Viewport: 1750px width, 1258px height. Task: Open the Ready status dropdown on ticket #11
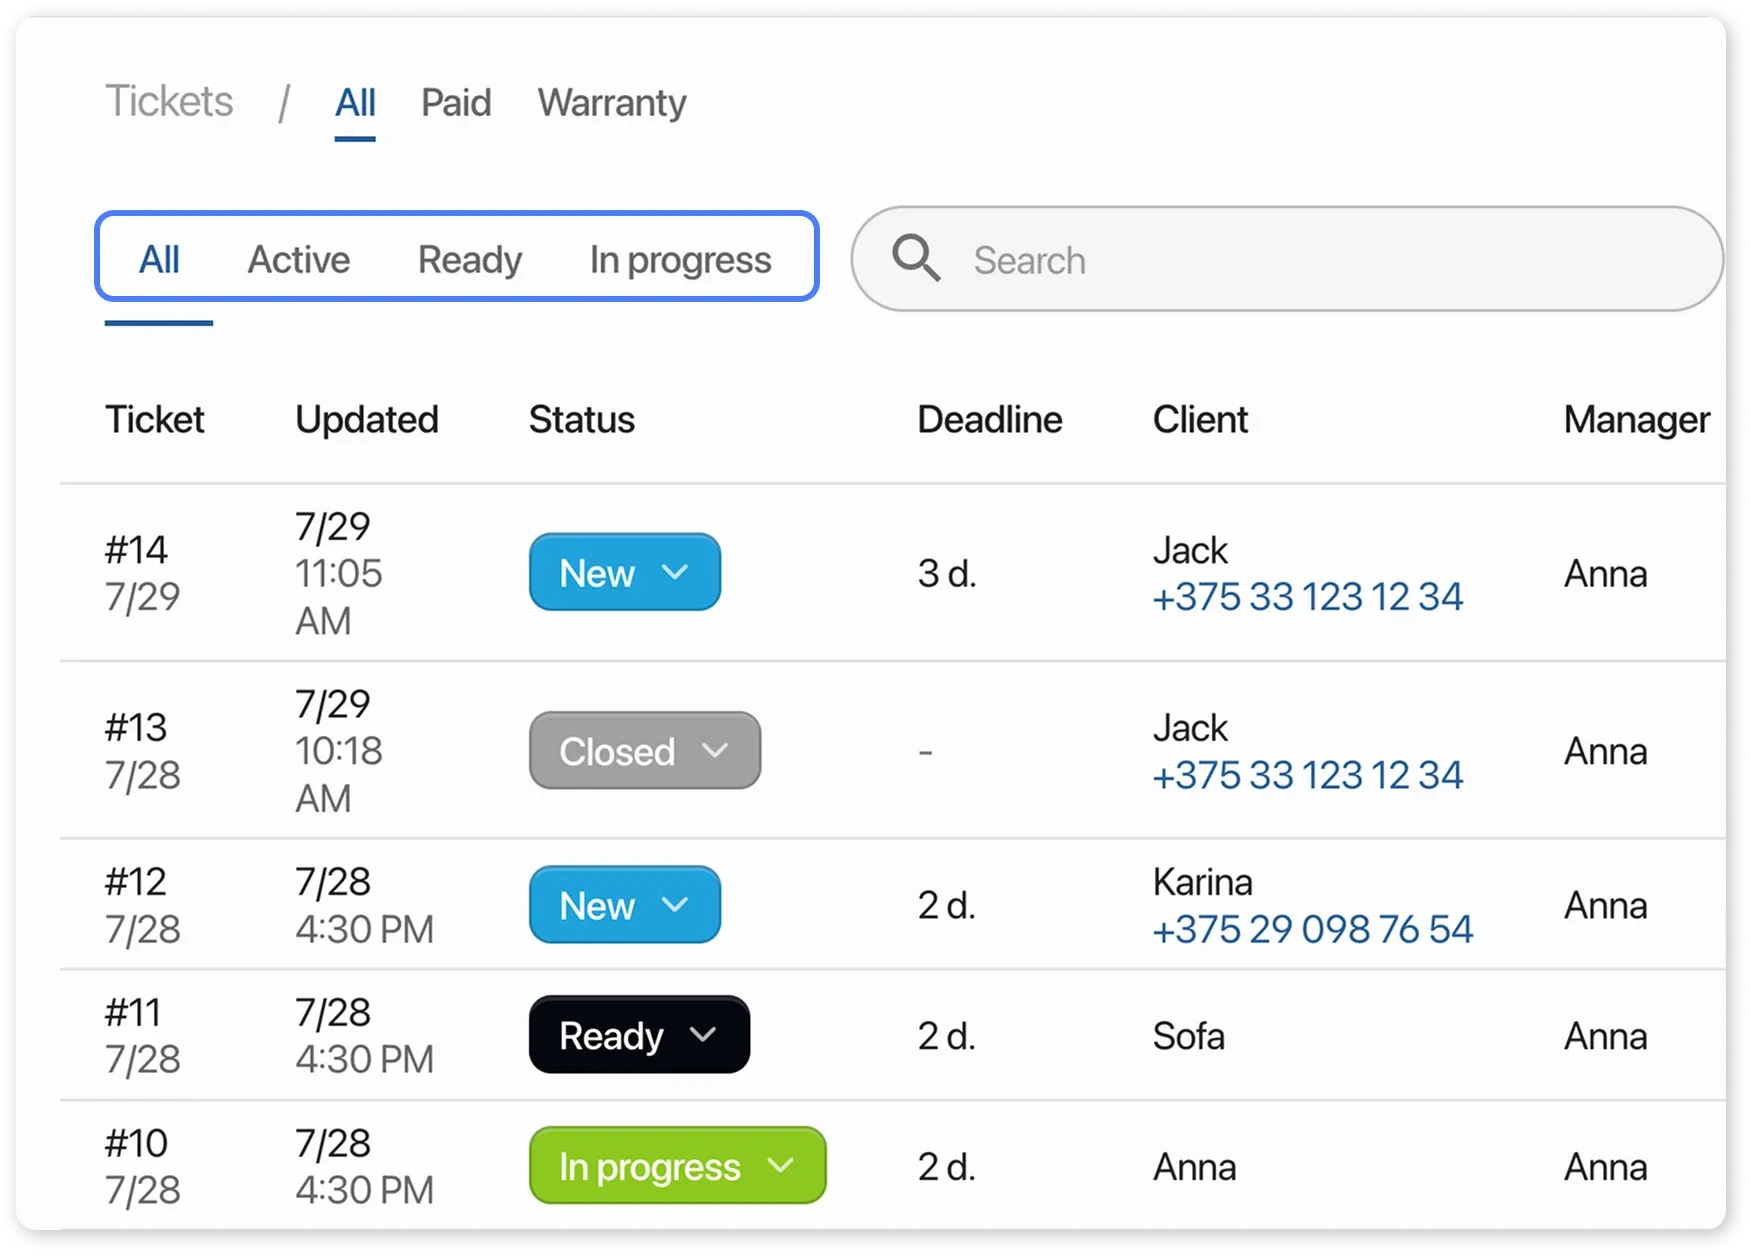tap(704, 1035)
